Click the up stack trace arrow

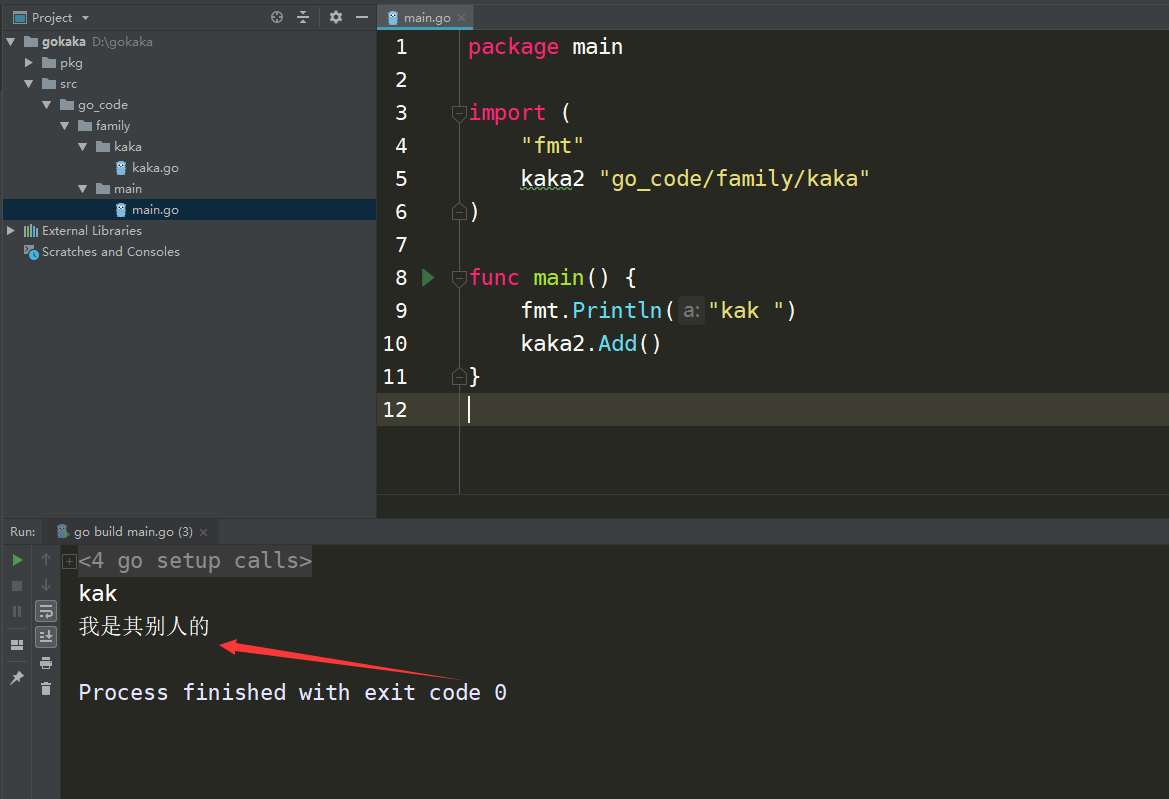point(46,559)
